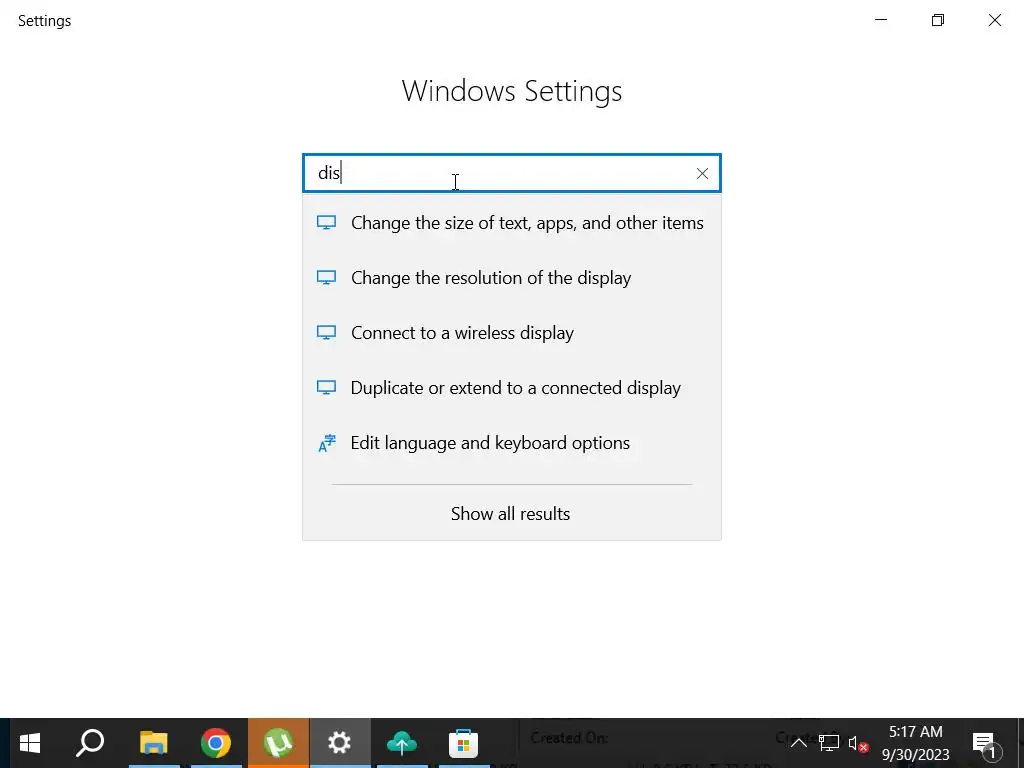Click the monitor icon beside 'Connect to a wireless display'
Image resolution: width=1024 pixels, height=768 pixels.
pos(327,332)
